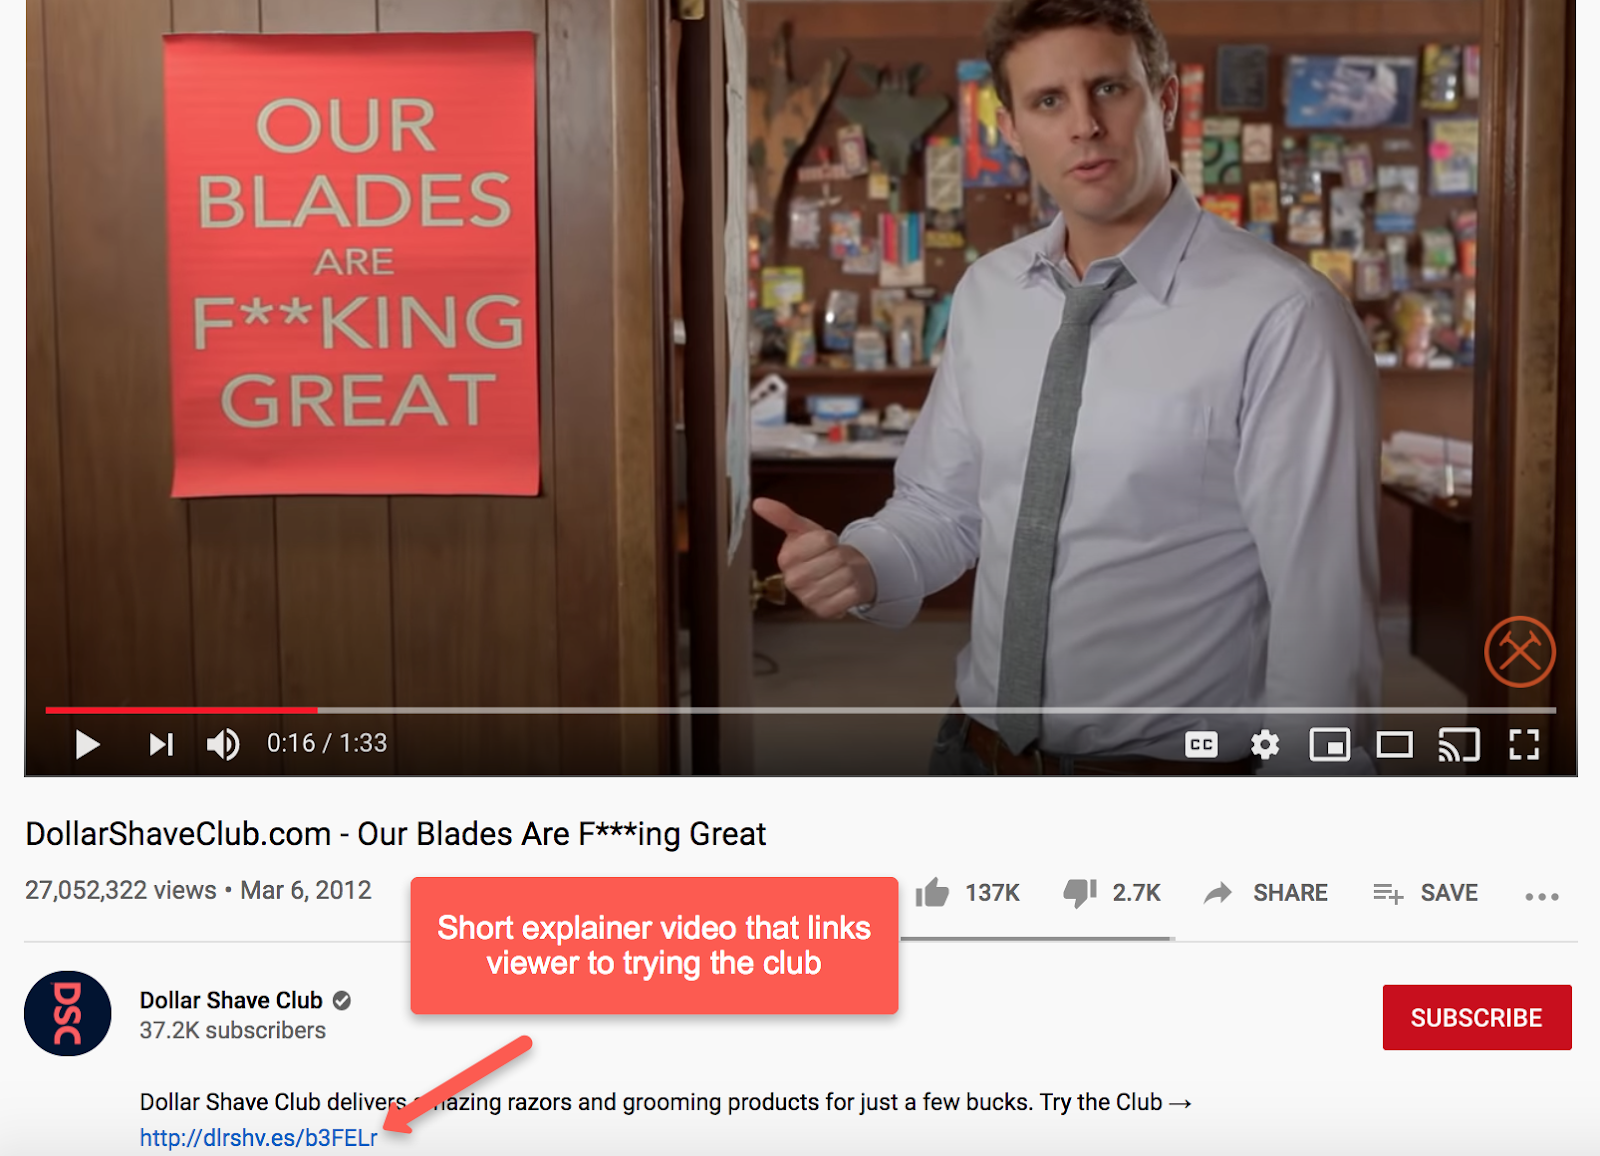Skip to the next video
Viewport: 1600px width, 1156px height.
point(161,744)
